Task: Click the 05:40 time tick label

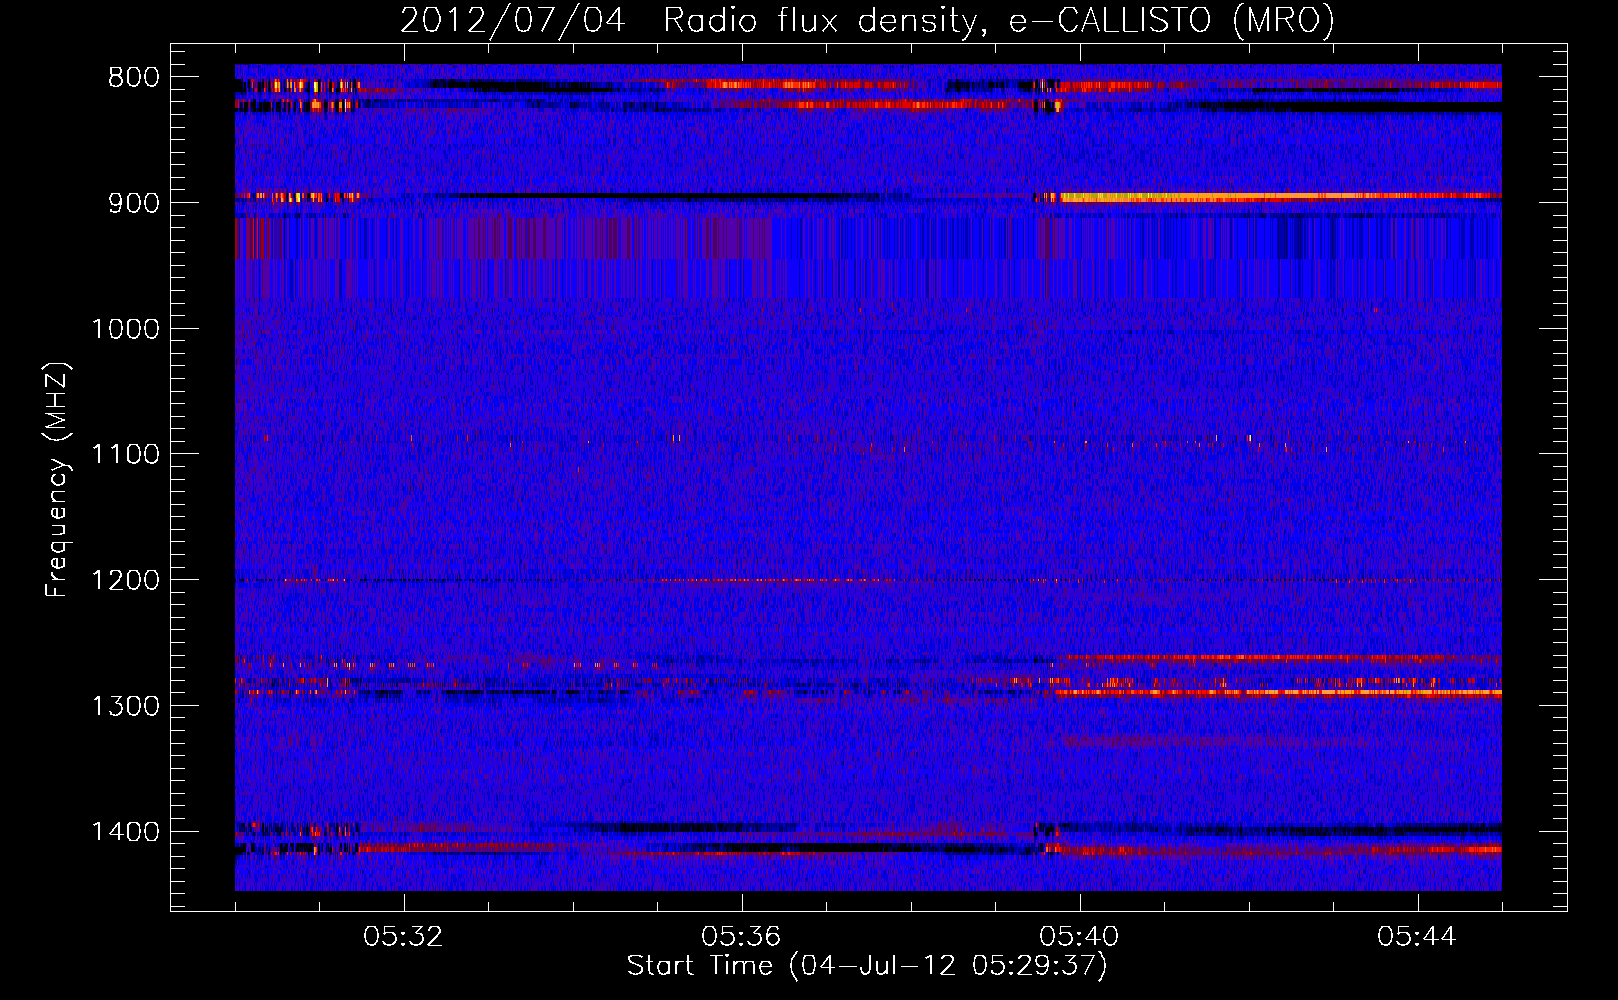Action: click(x=1079, y=937)
